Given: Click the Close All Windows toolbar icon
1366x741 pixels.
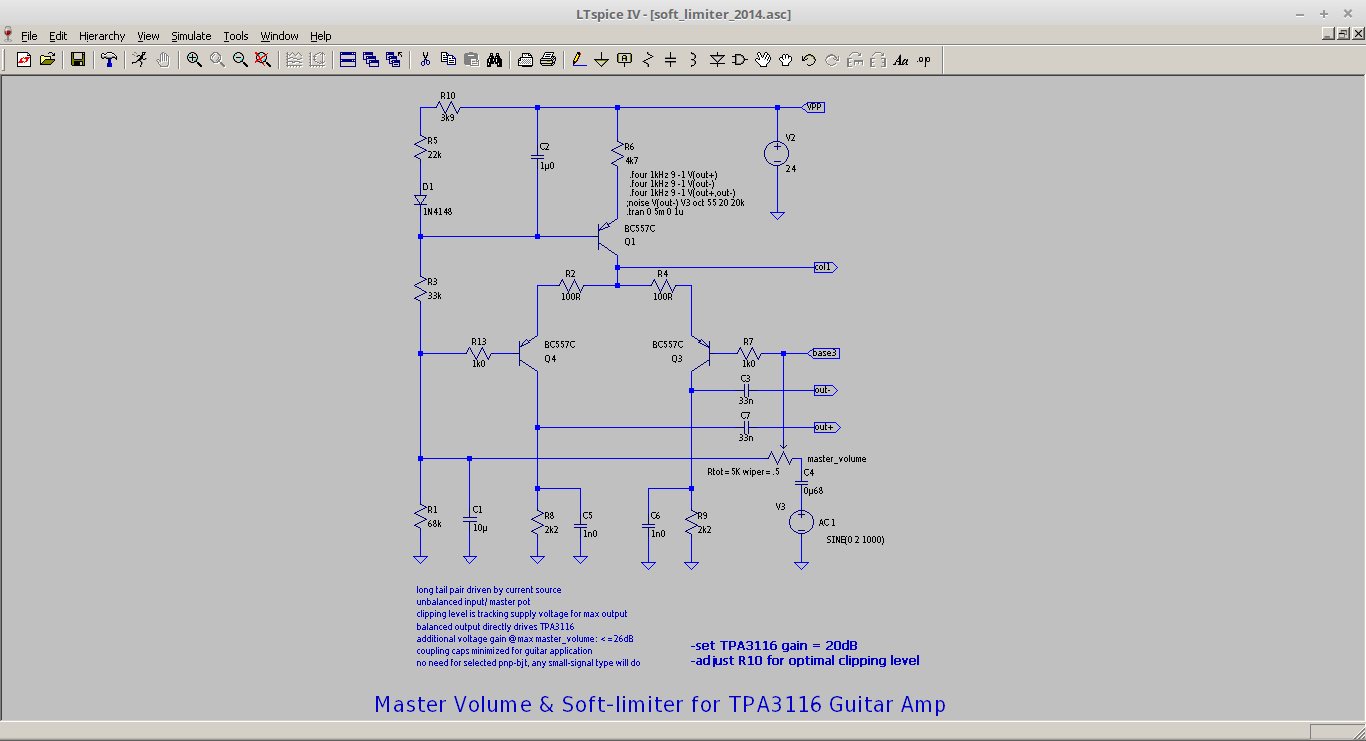Looking at the screenshot, I should pyautogui.click(x=394, y=60).
